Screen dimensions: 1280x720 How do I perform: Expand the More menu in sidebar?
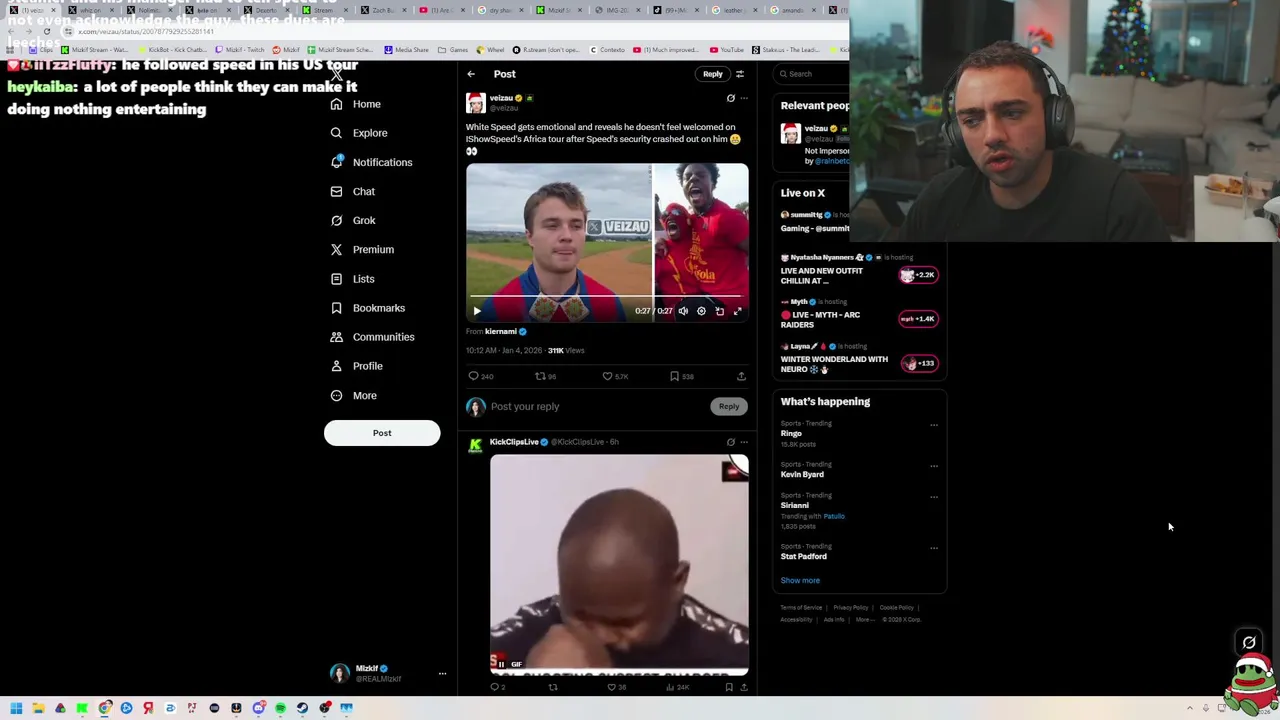pyautogui.click(x=353, y=396)
